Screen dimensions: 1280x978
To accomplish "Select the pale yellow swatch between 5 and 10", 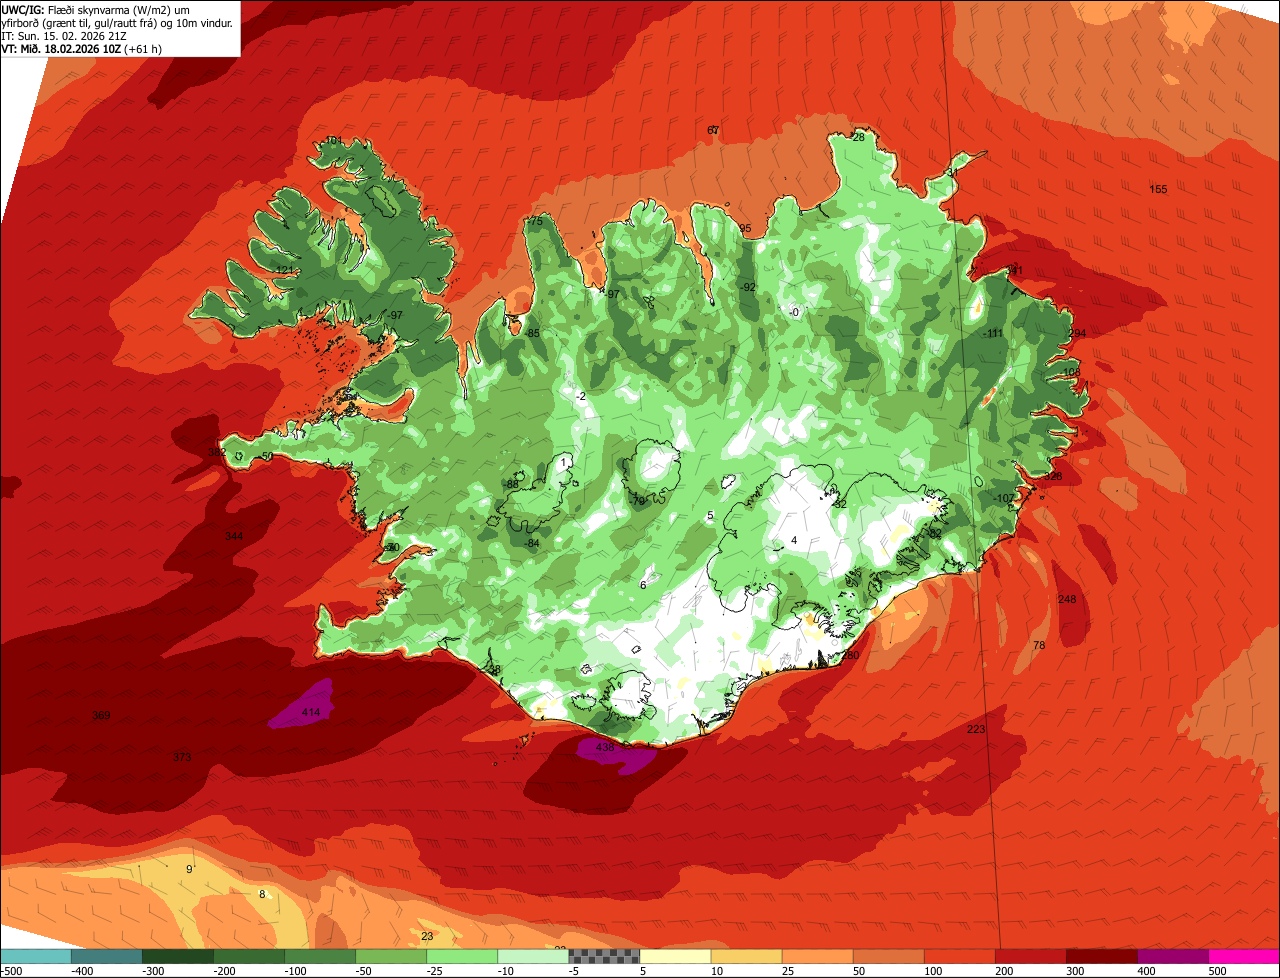I will [675, 956].
